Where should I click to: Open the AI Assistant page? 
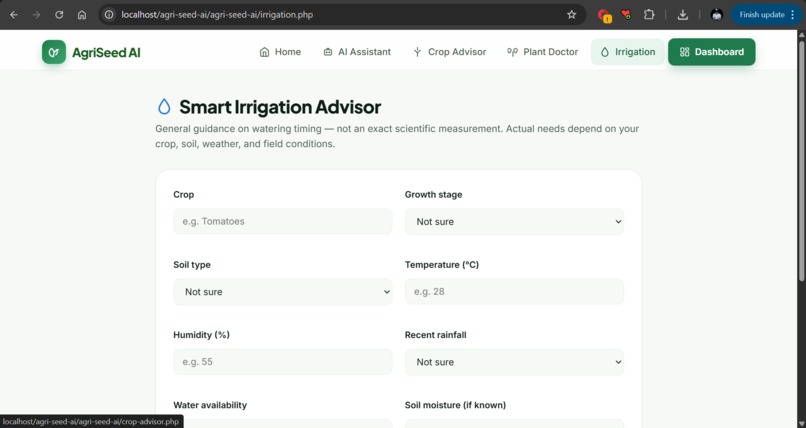click(357, 52)
